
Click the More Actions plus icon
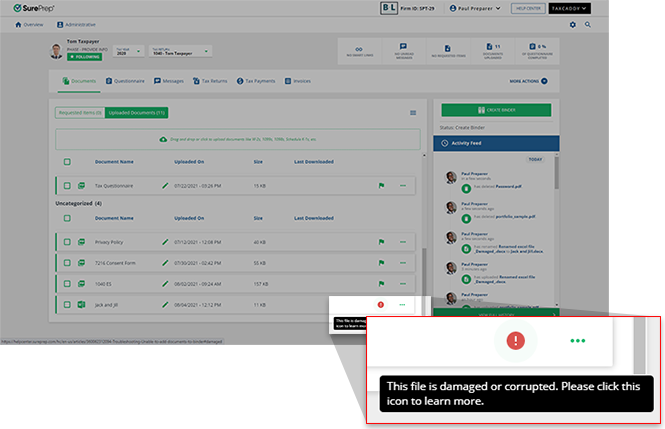[544, 81]
